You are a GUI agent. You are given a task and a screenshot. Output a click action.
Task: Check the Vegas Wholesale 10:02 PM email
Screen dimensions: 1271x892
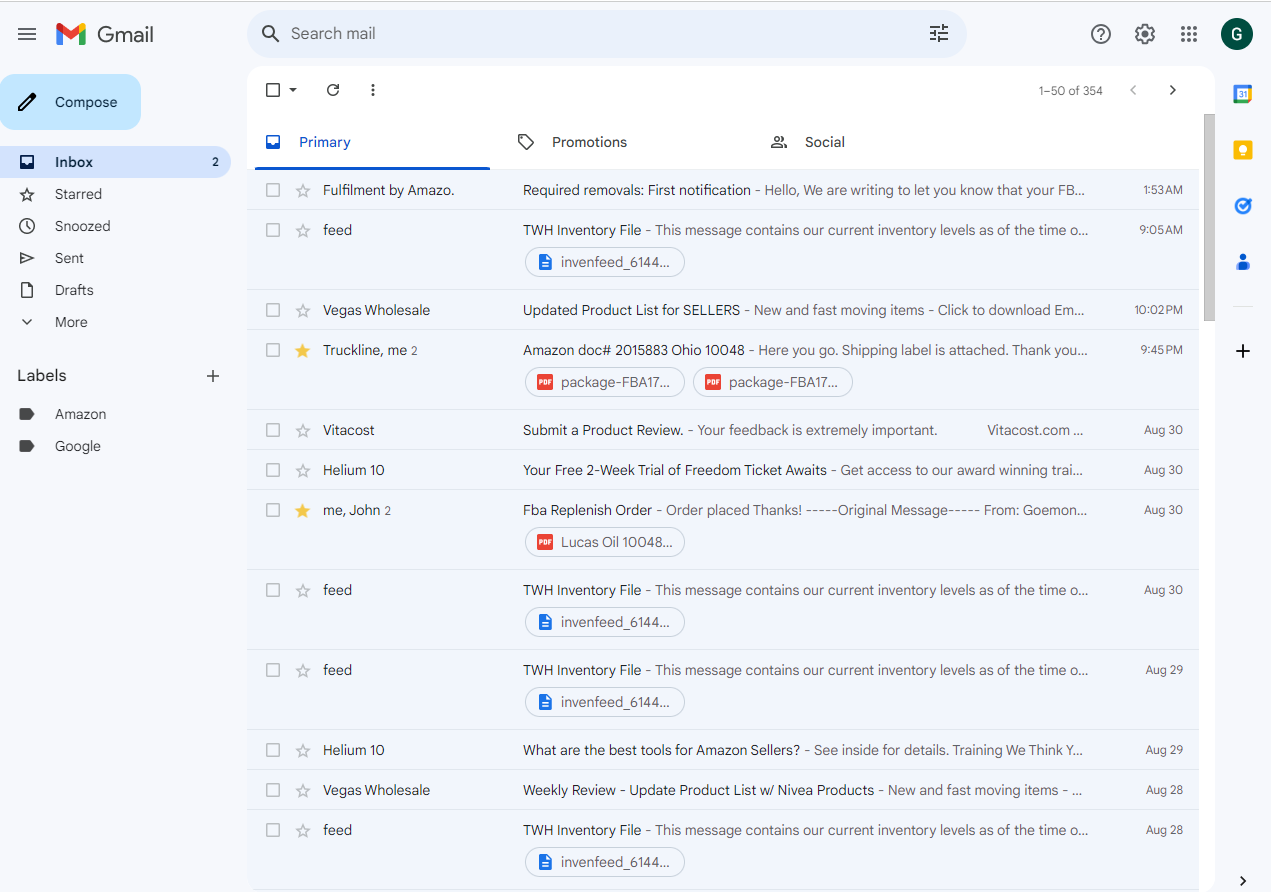(273, 310)
